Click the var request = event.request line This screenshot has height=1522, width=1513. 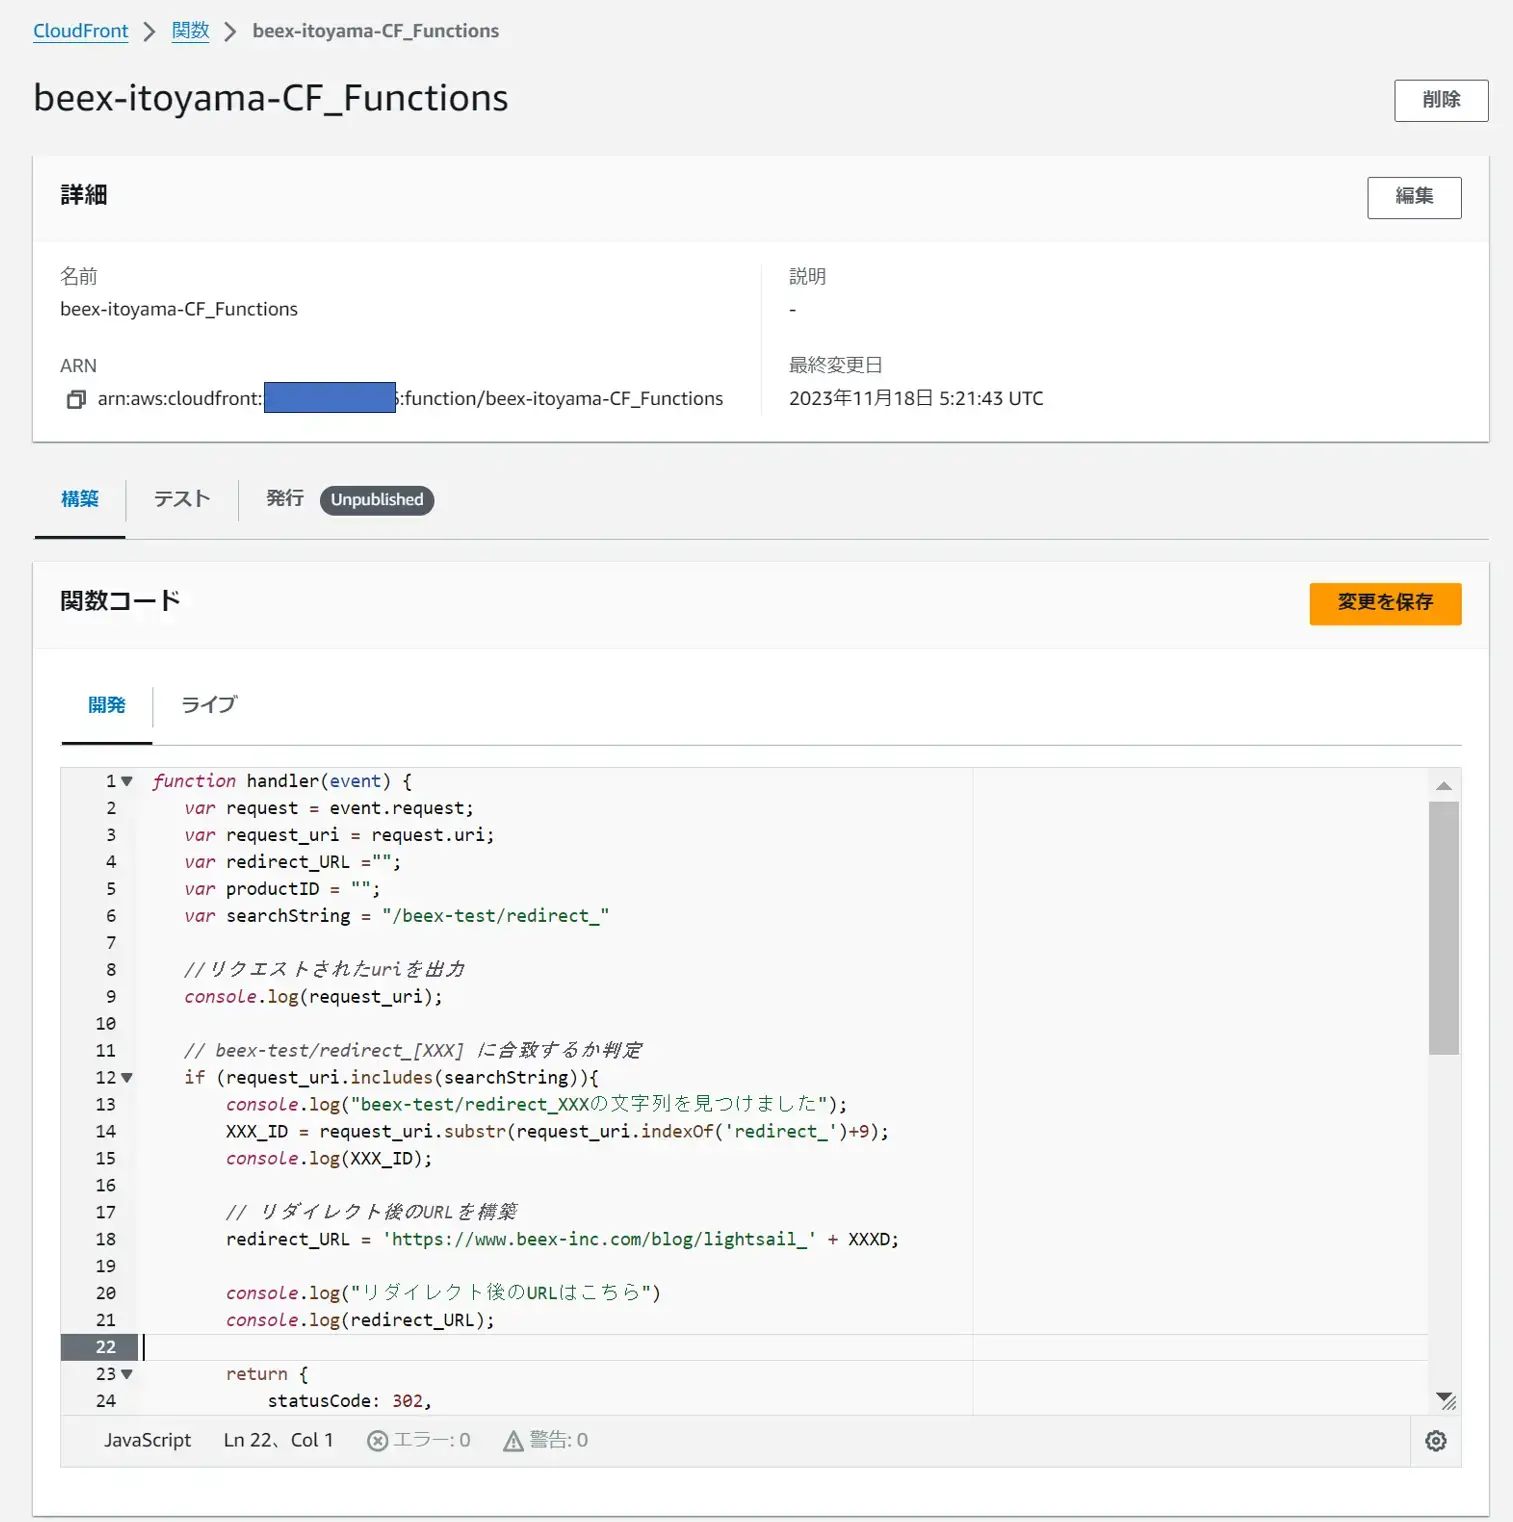[x=329, y=808]
